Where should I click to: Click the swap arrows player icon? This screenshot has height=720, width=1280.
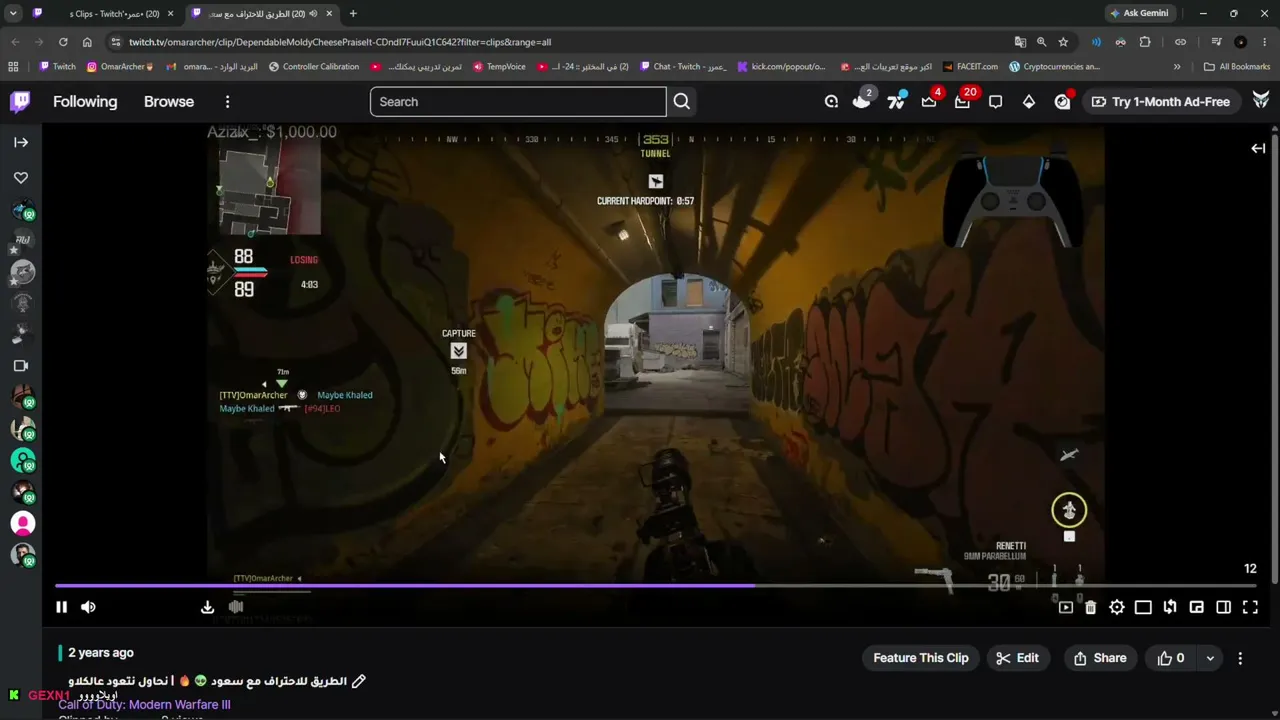[x=1170, y=607]
